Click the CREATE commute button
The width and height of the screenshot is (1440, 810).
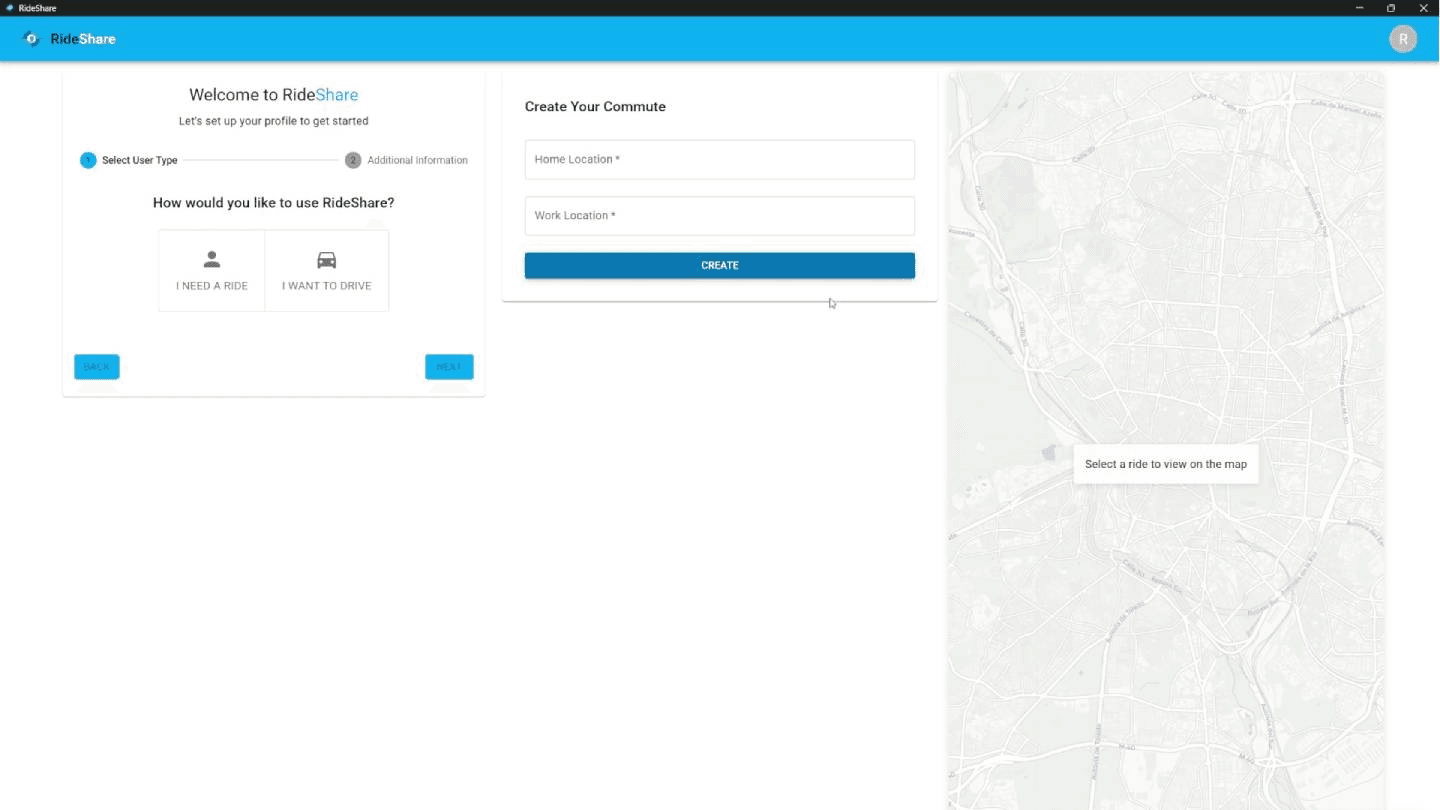pos(719,265)
